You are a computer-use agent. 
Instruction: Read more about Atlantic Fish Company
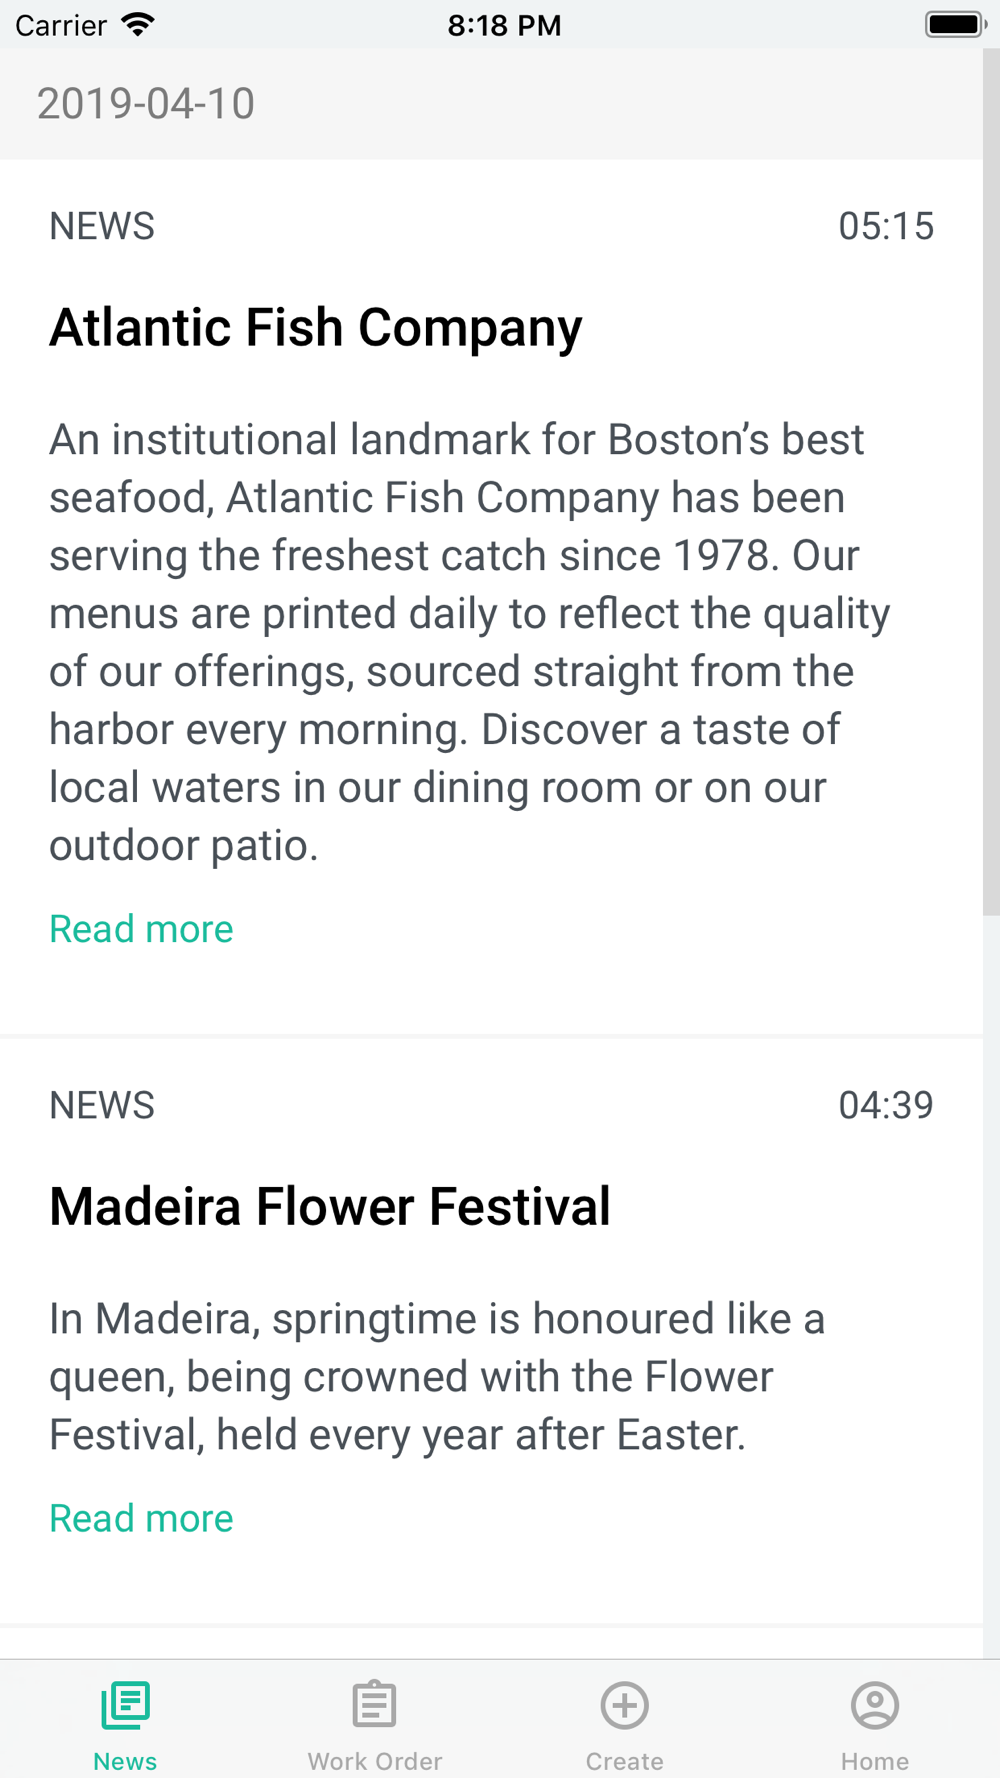pyautogui.click(x=141, y=929)
